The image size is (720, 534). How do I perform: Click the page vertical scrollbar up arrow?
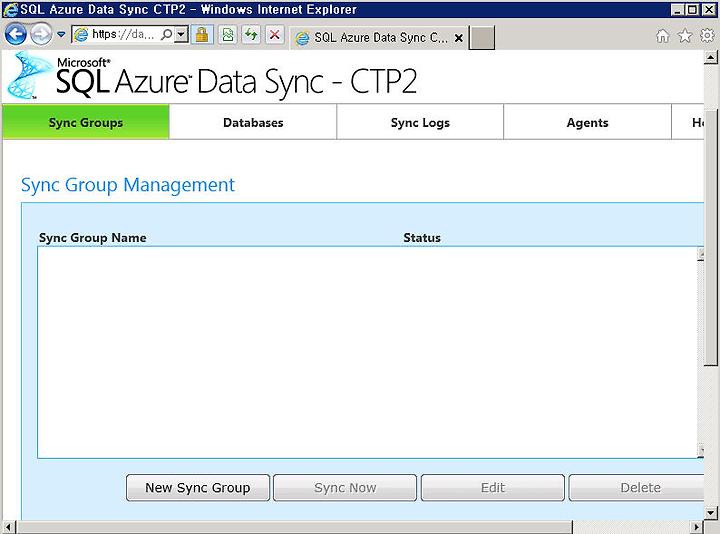coord(711,57)
